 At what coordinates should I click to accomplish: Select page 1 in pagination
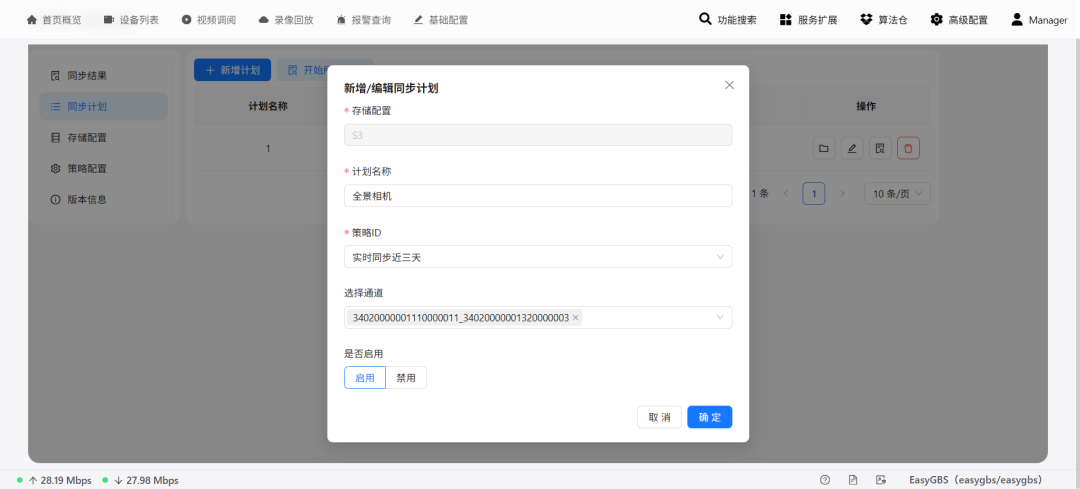coord(813,194)
